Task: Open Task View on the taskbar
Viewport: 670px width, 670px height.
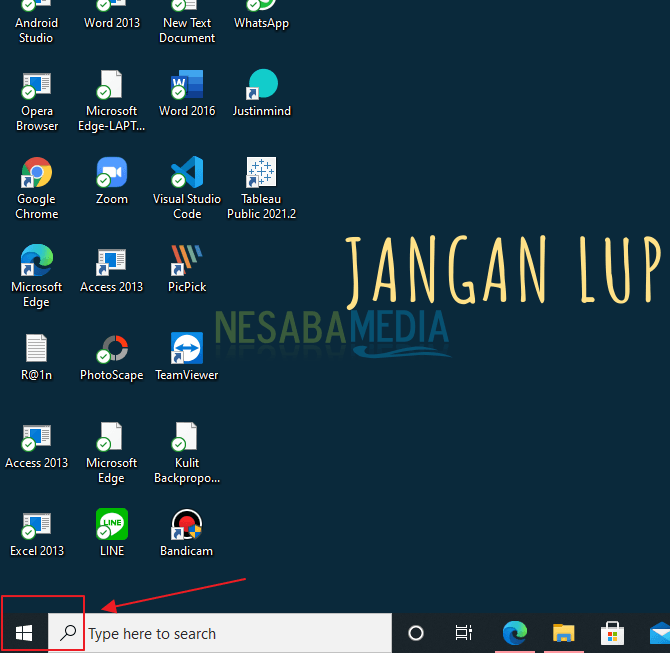Action: (x=464, y=633)
